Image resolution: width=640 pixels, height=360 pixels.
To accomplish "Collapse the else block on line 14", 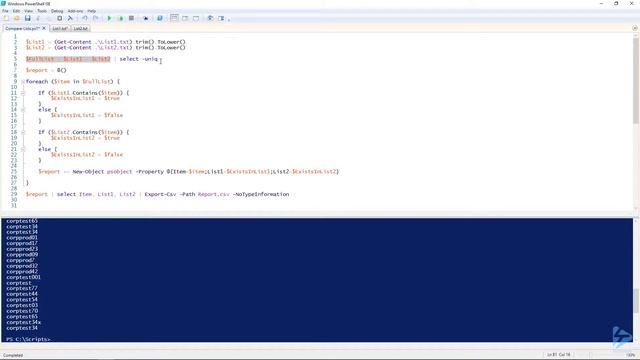I will (23, 110).
